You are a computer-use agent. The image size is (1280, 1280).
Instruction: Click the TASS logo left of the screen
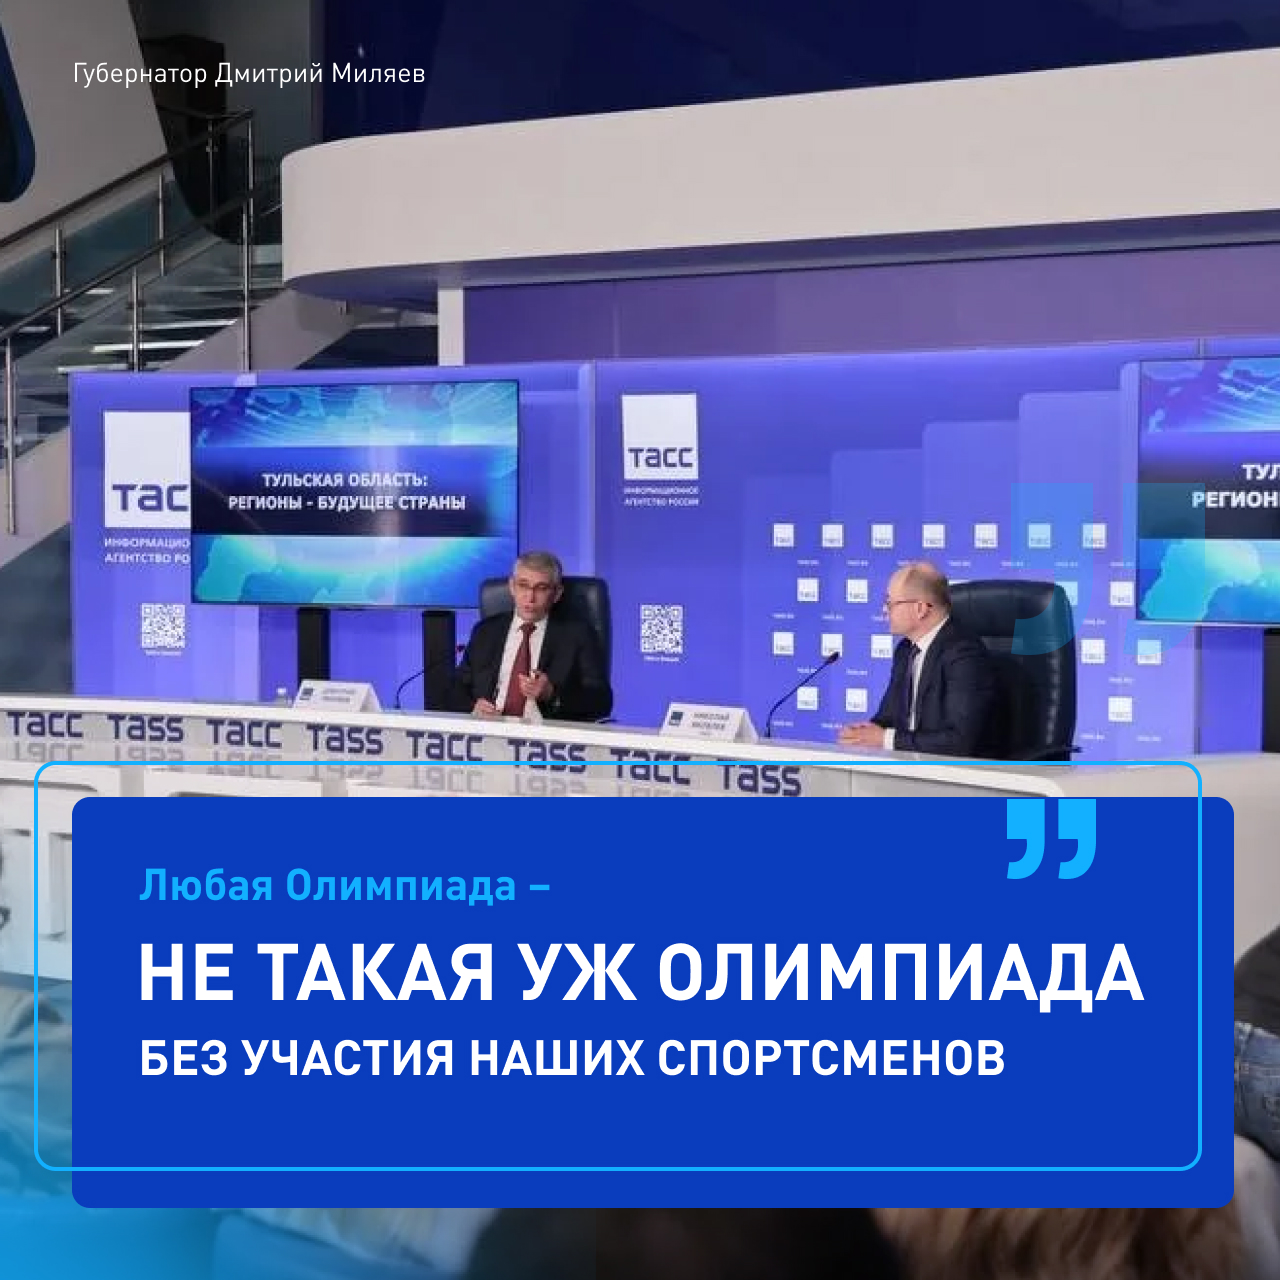click(147, 470)
